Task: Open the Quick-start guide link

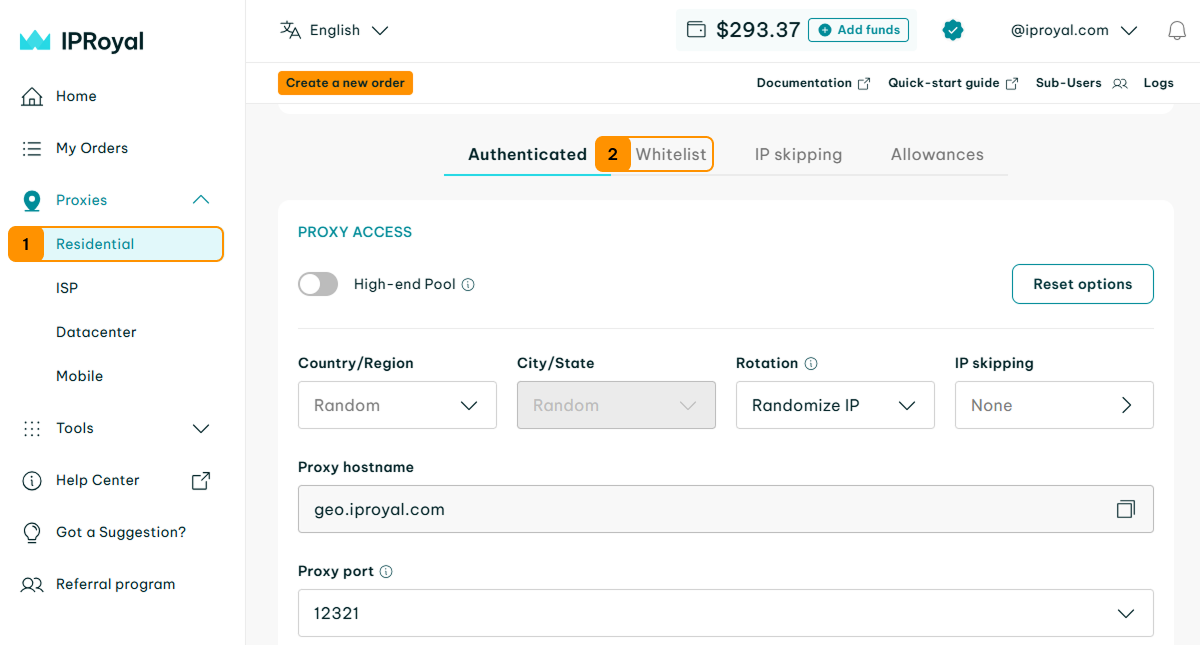Action: pyautogui.click(x=944, y=83)
